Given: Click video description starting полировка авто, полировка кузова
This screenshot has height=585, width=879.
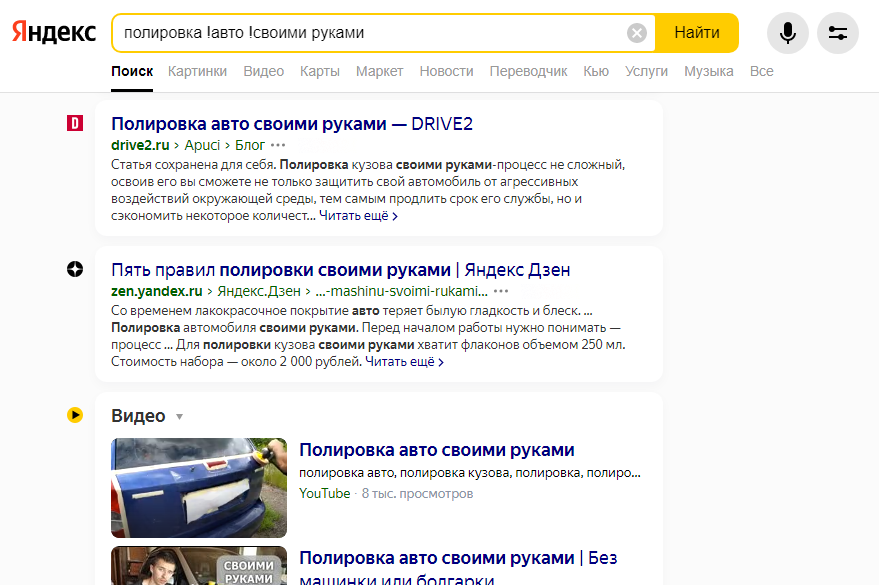Looking at the screenshot, I should pos(470,473).
